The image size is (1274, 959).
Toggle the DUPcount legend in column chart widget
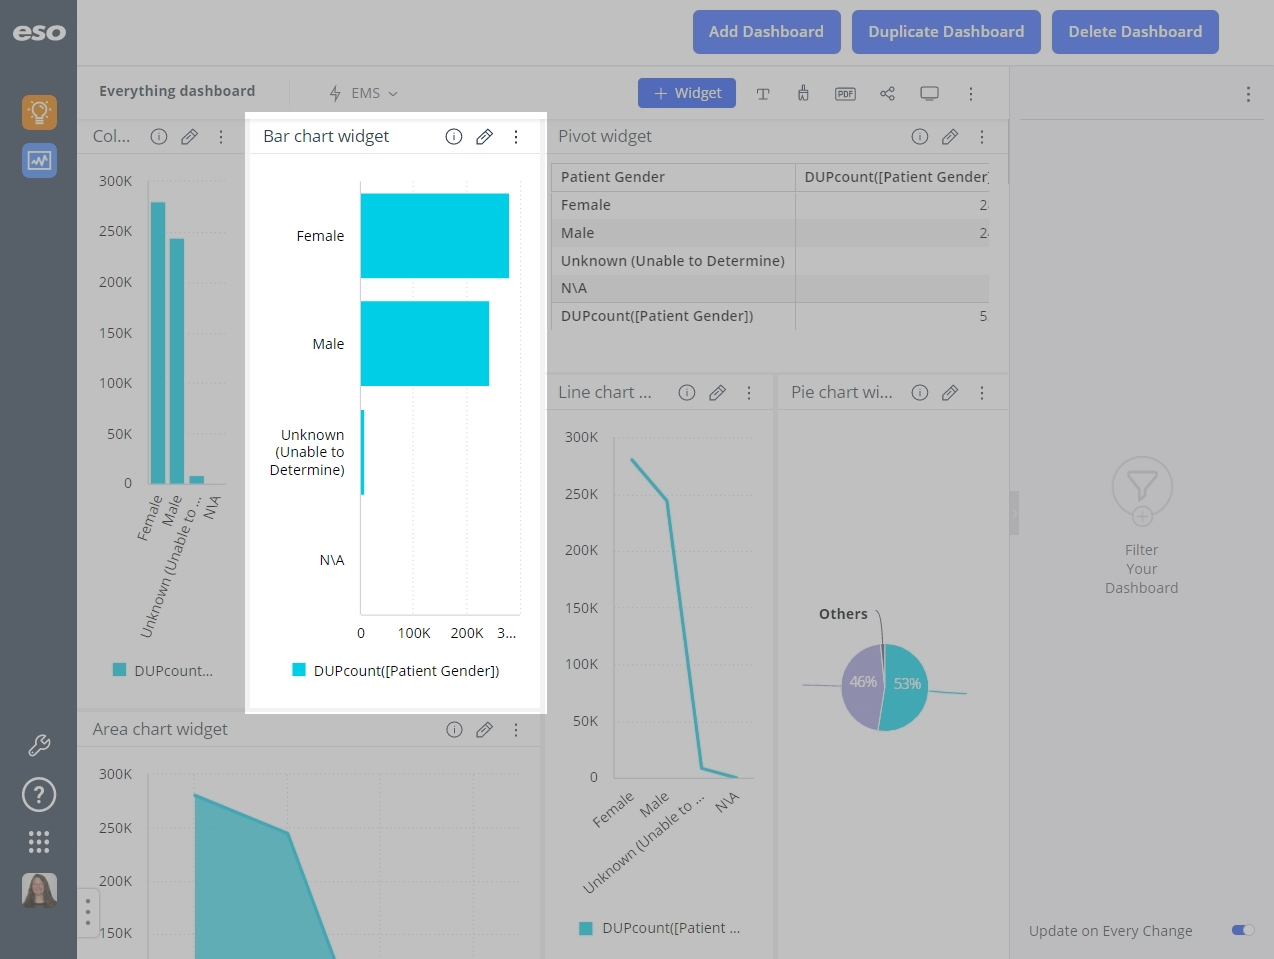pyautogui.click(x=163, y=670)
